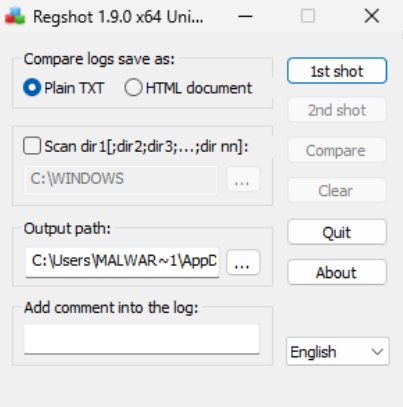Click the disabled maximize box icon
This screenshot has width=403, height=407.
click(x=308, y=16)
